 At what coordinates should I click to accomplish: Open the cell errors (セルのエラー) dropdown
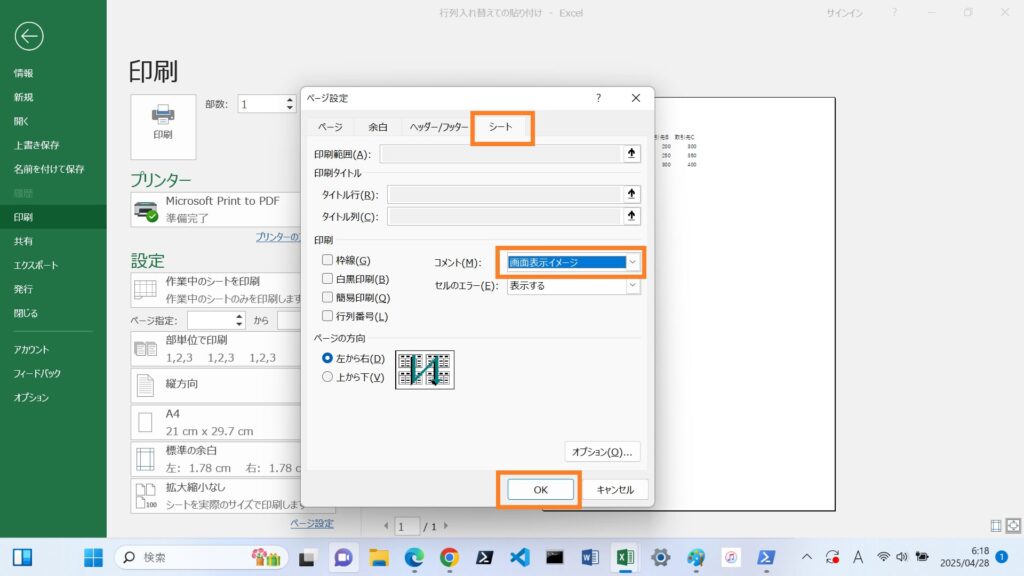(573, 286)
